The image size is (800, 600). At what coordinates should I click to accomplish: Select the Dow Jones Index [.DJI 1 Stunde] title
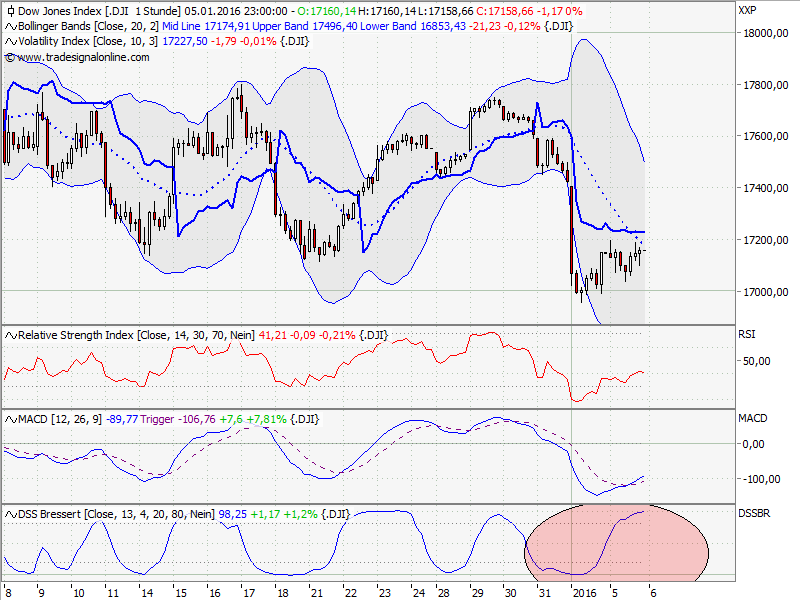coord(99,11)
